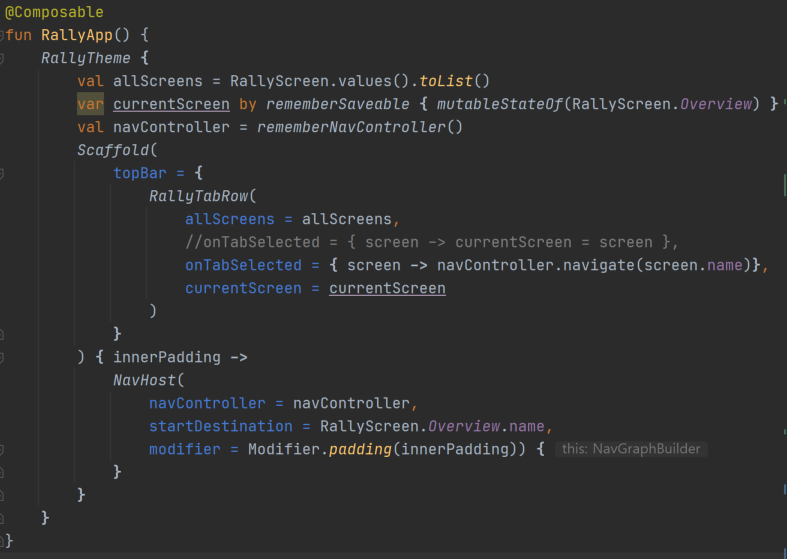This screenshot has height=559, width=787.
Task: Click the 'fun' keyword before RallyApp
Action: pyautogui.click(x=19, y=35)
